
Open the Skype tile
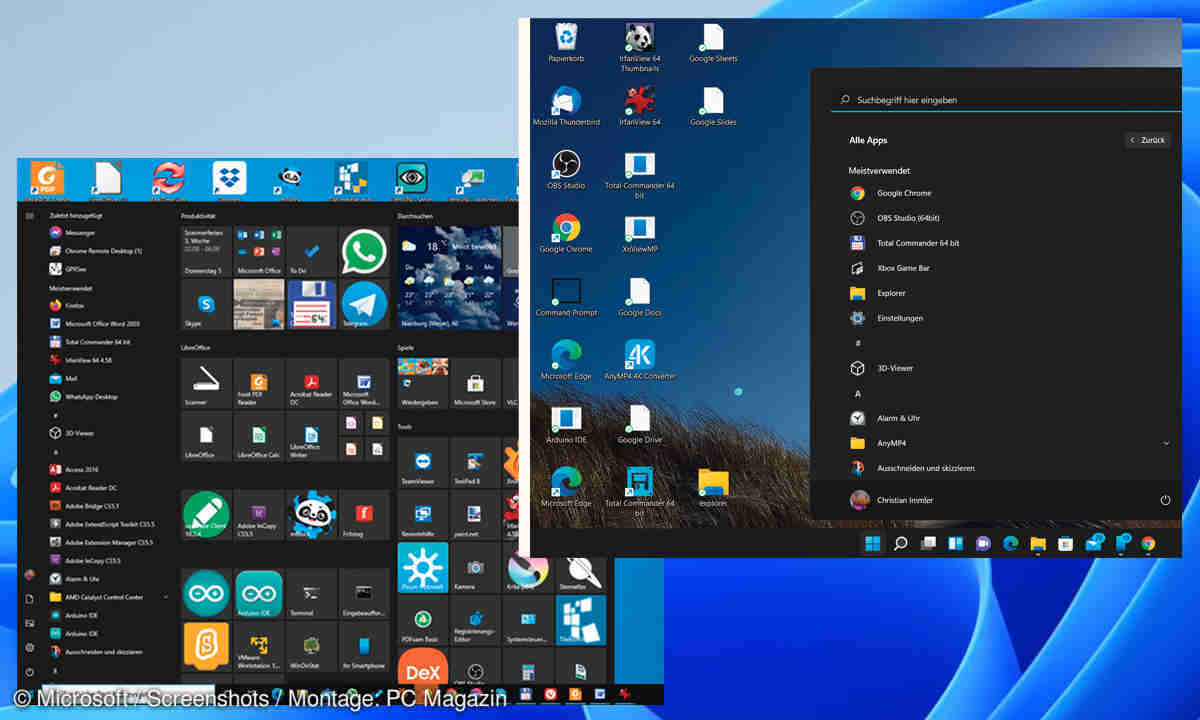click(x=206, y=304)
